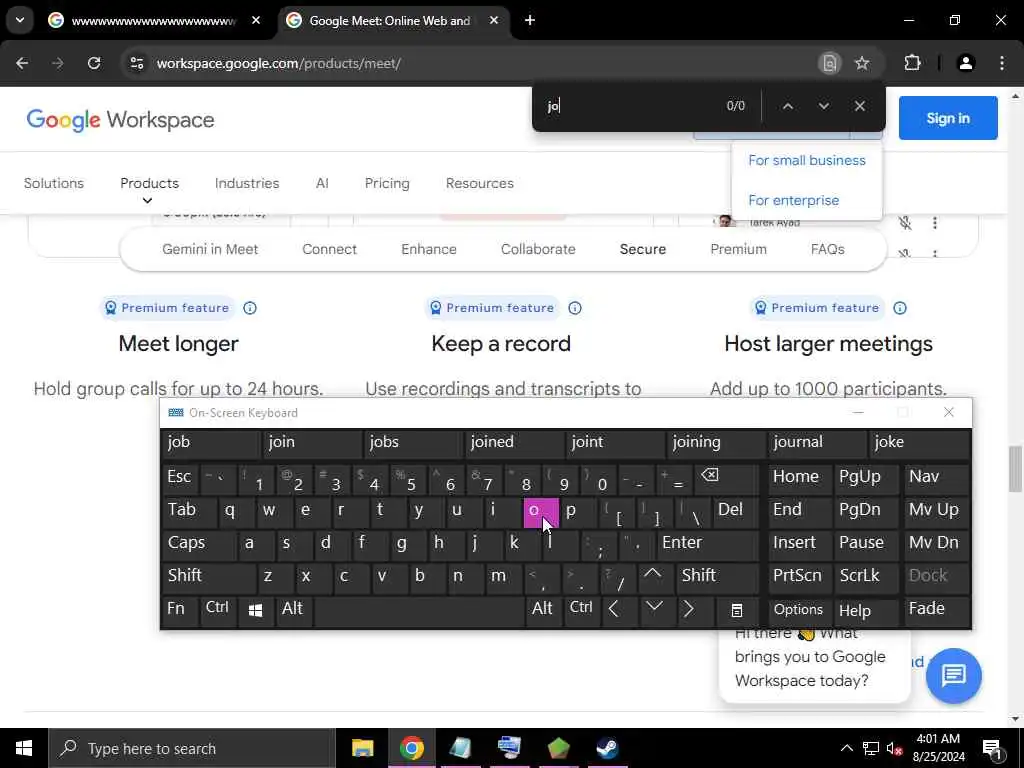Open the notification center icon
Viewport: 1024px width, 768px height.
tap(993, 750)
